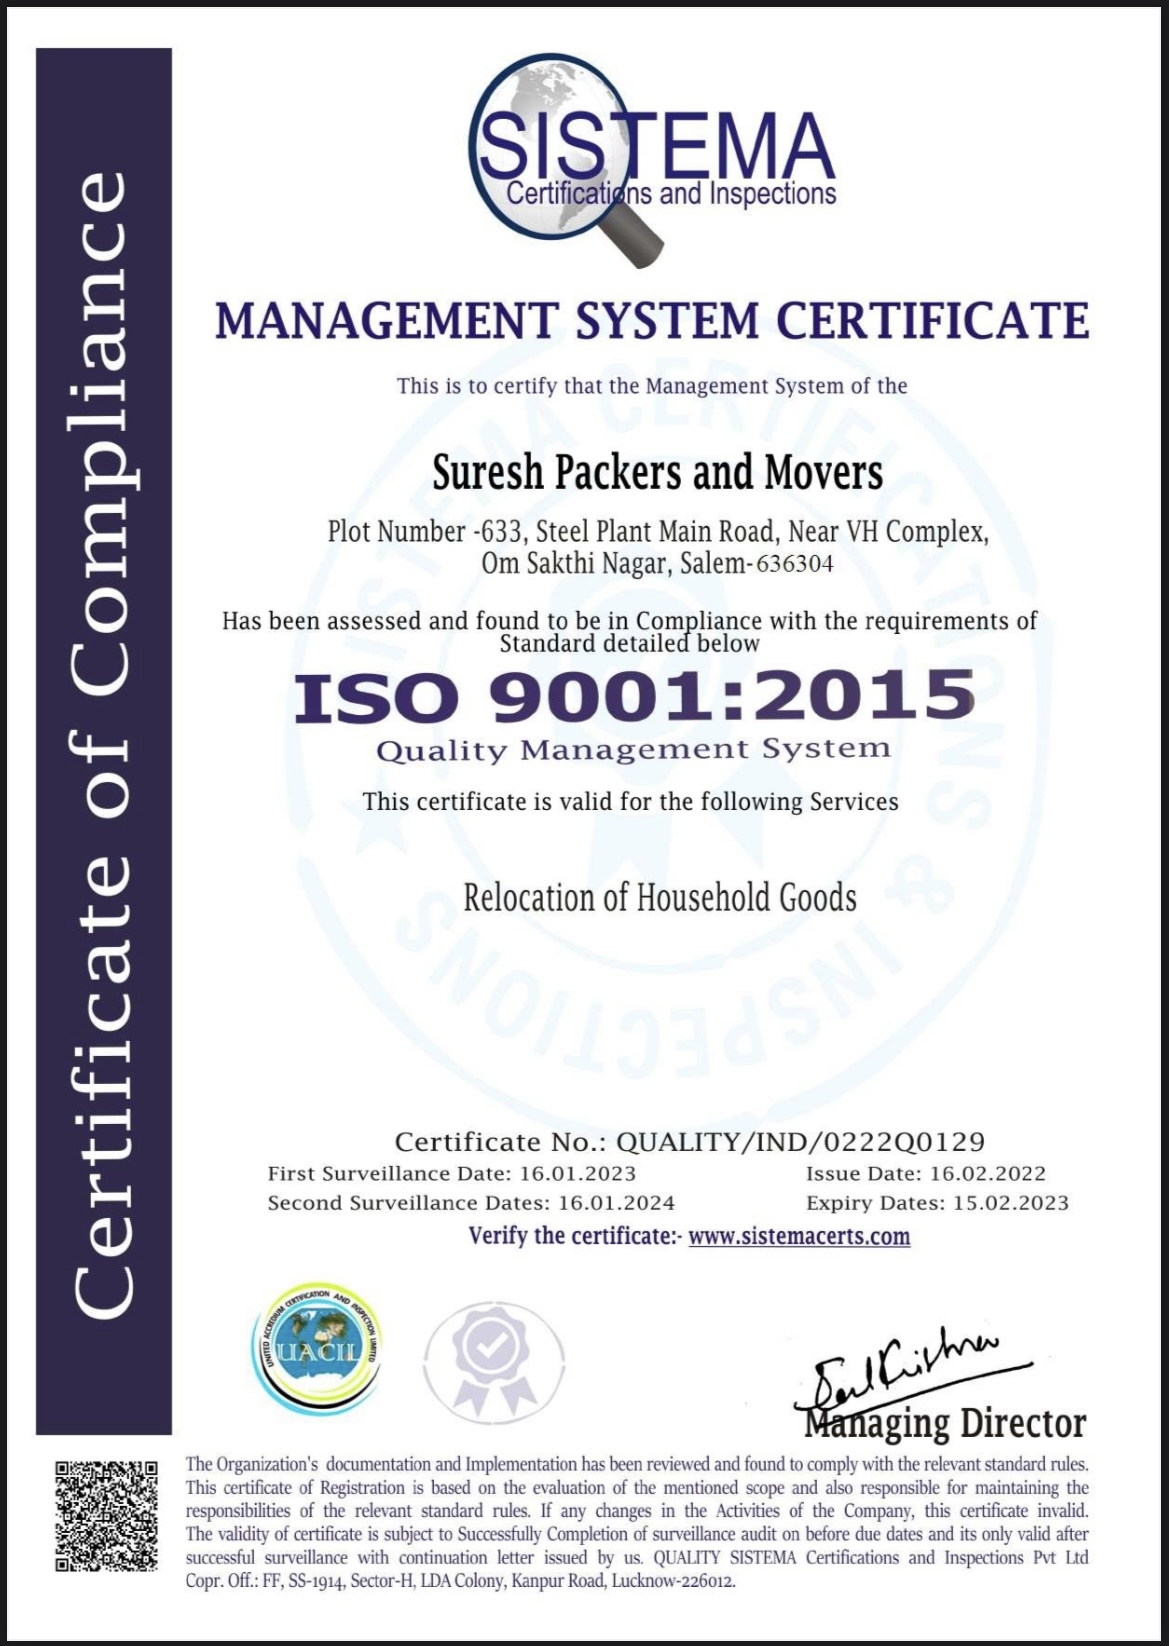Click the Management System Certificate heading
The width and height of the screenshot is (1169, 1646).
pos(652,321)
